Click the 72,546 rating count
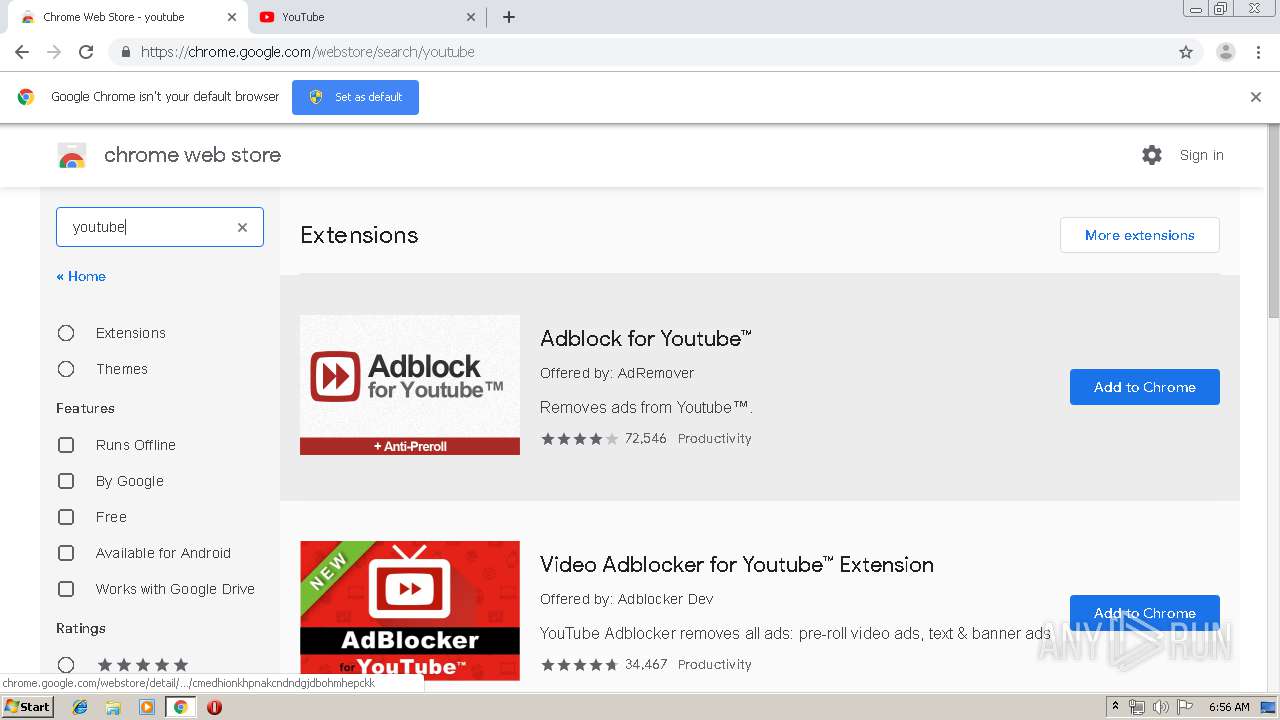The height and width of the screenshot is (720, 1280). (x=646, y=438)
